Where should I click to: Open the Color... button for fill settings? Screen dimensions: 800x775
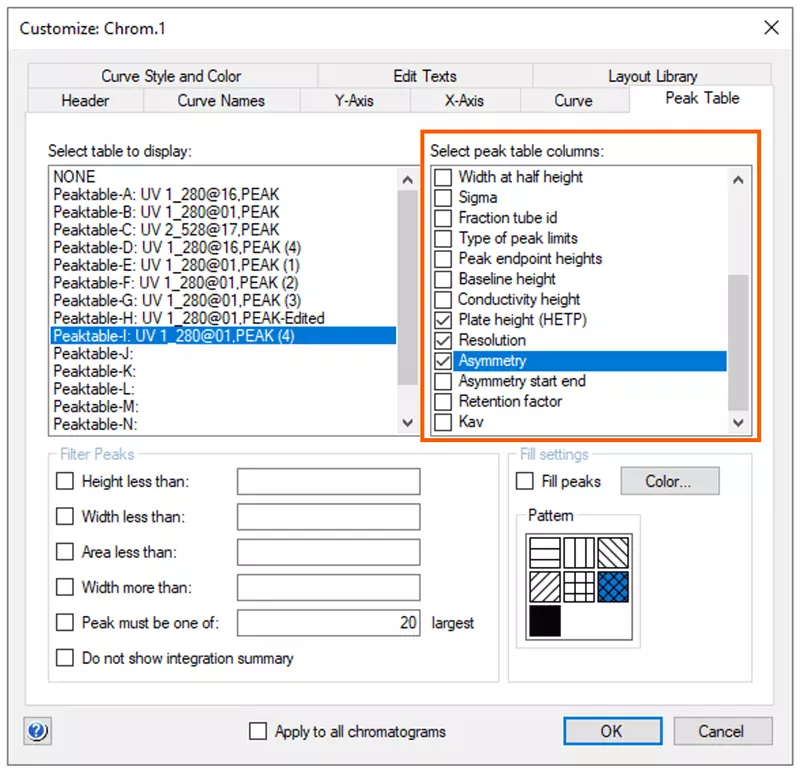(669, 481)
